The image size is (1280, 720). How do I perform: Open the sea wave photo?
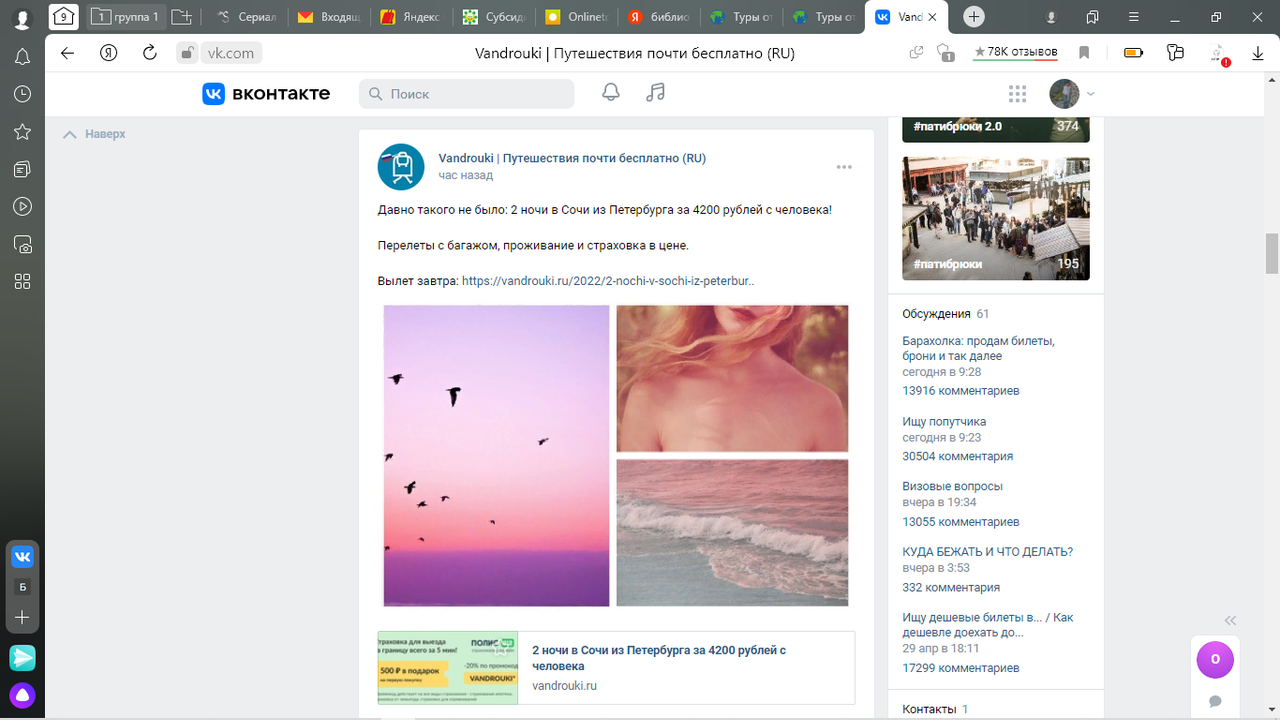(x=732, y=532)
